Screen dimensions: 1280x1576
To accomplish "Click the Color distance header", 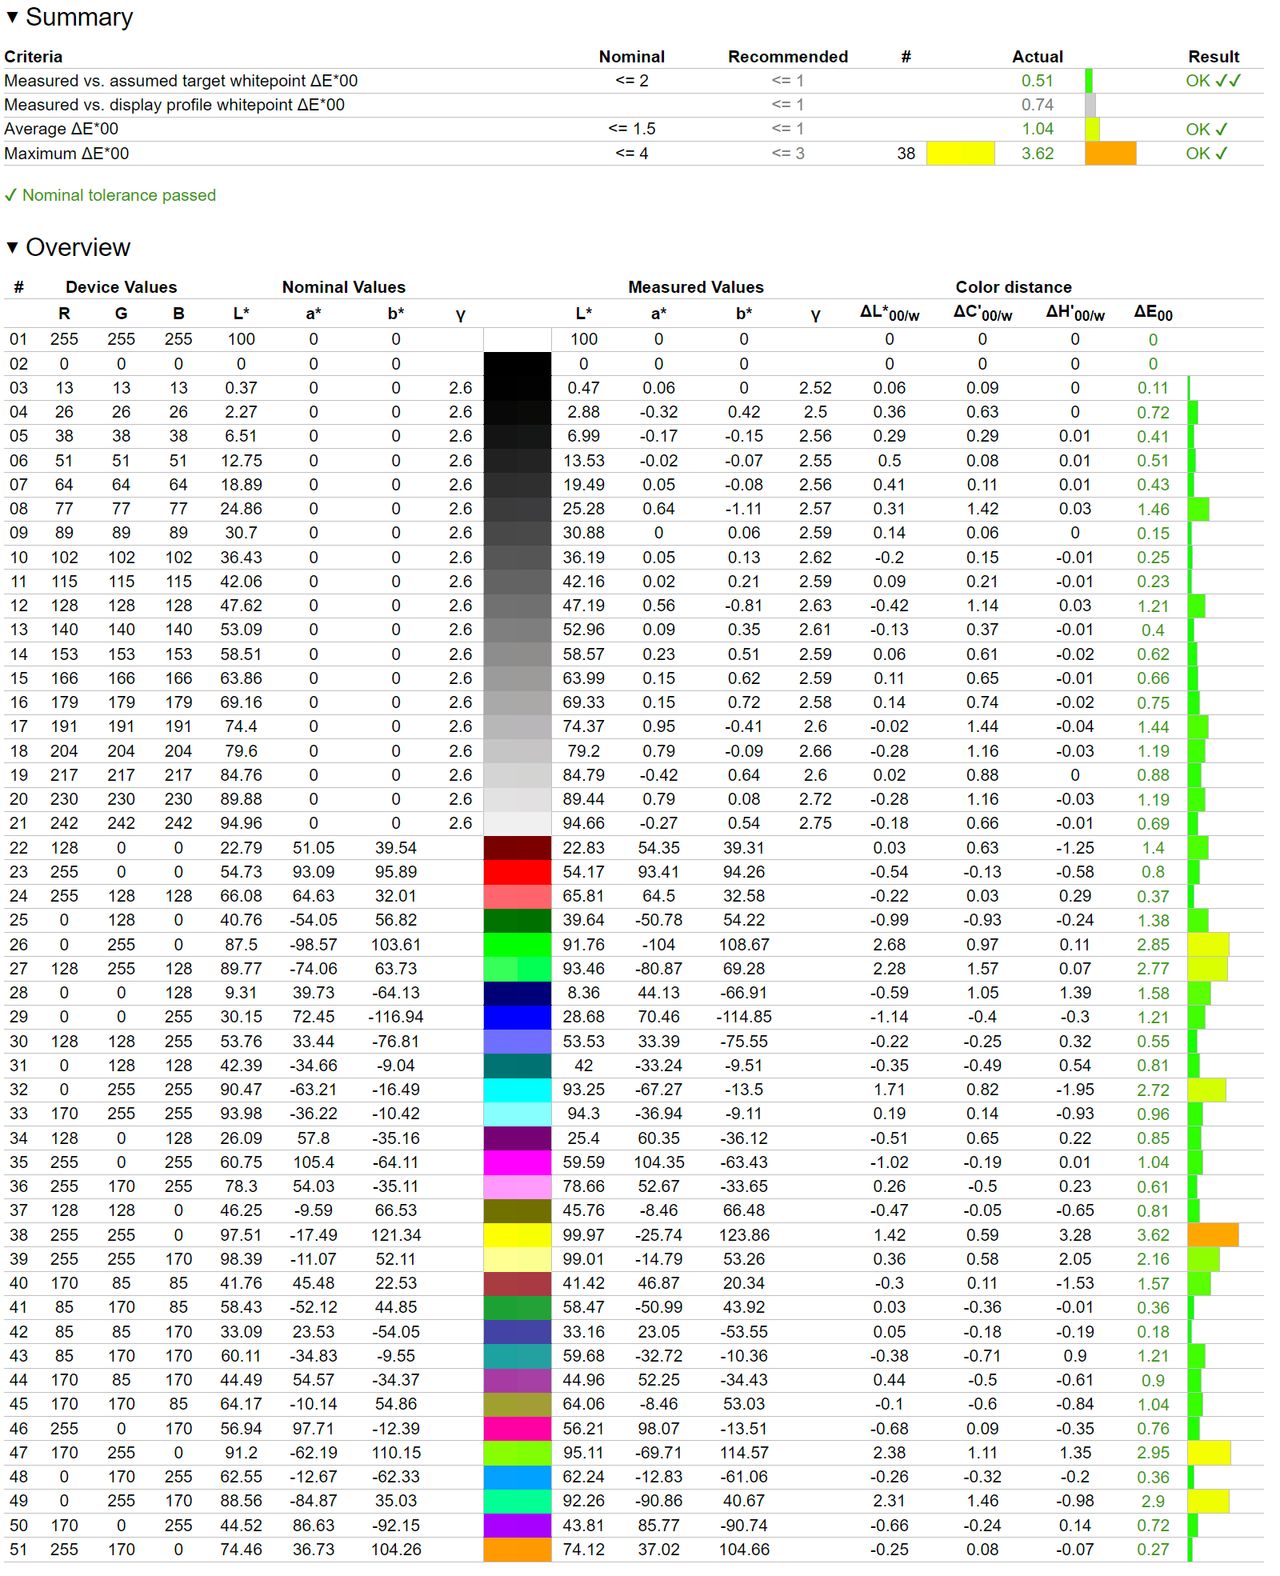I will (x=1013, y=287).
